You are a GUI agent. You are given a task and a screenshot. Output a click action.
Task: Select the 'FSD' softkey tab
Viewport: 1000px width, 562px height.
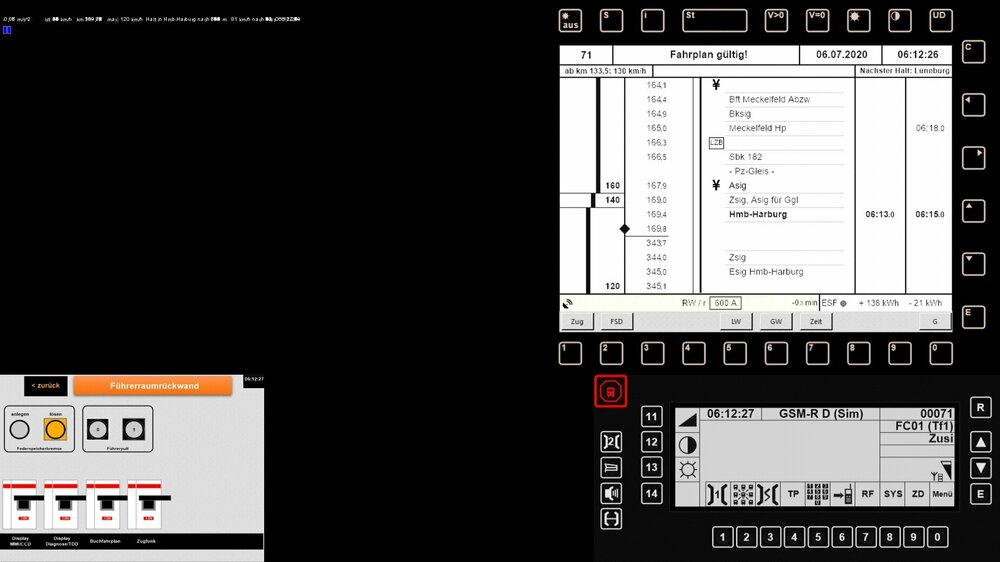[616, 322]
